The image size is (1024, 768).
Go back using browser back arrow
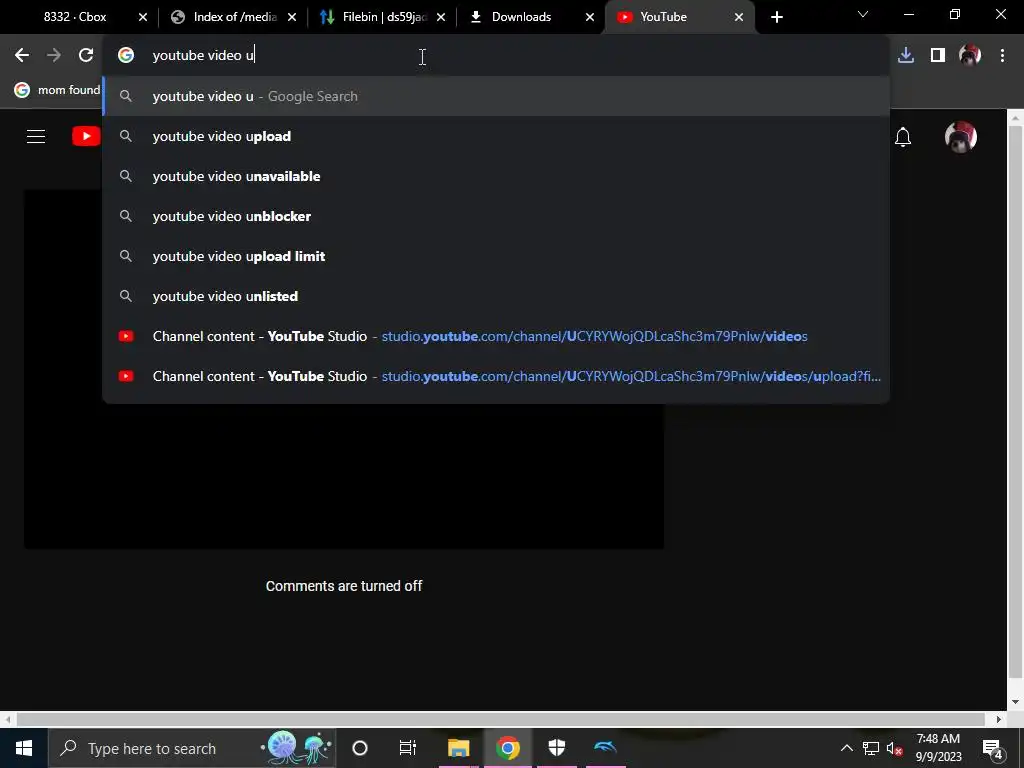[x=22, y=56]
